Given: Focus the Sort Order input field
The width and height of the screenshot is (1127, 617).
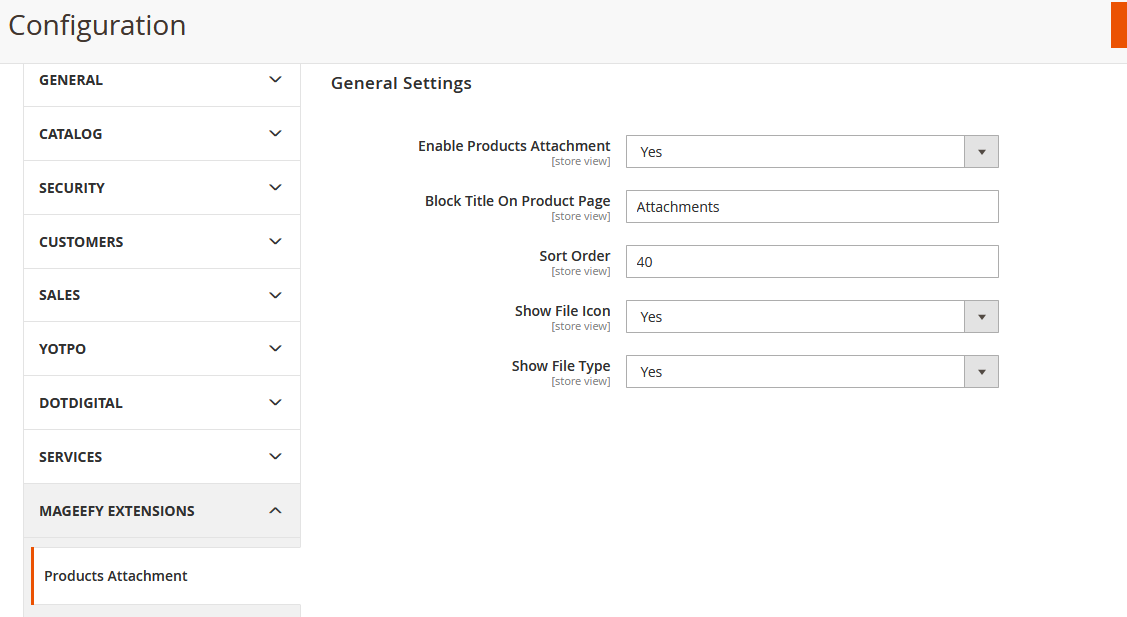Looking at the screenshot, I should point(811,262).
